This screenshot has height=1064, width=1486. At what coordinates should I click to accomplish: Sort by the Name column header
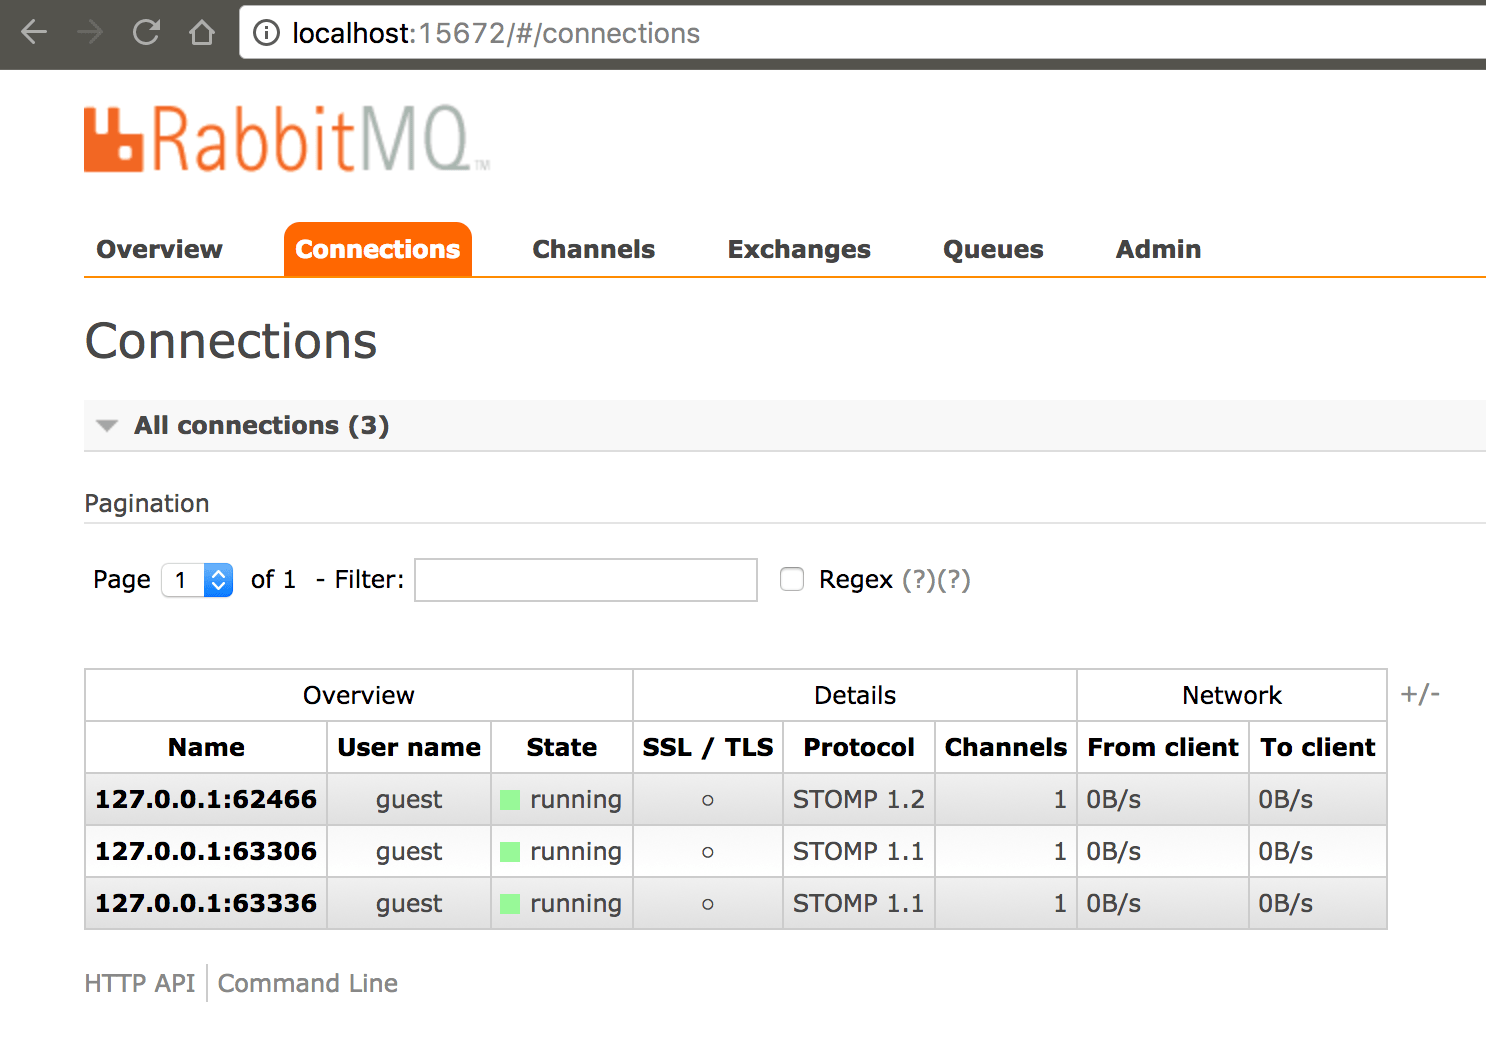coord(206,747)
